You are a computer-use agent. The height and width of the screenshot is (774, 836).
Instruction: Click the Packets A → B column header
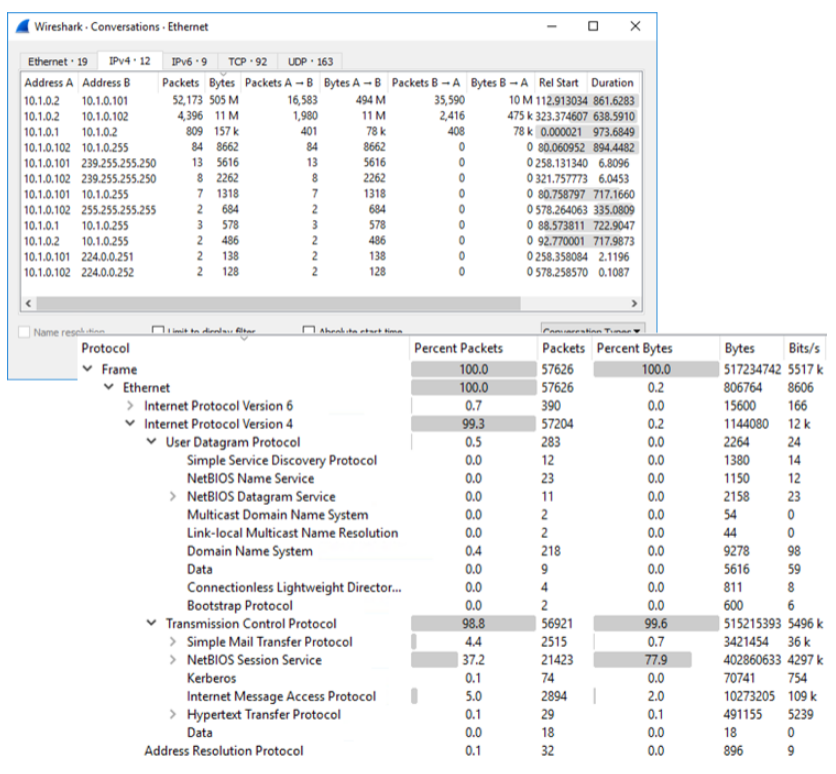pyautogui.click(x=279, y=83)
